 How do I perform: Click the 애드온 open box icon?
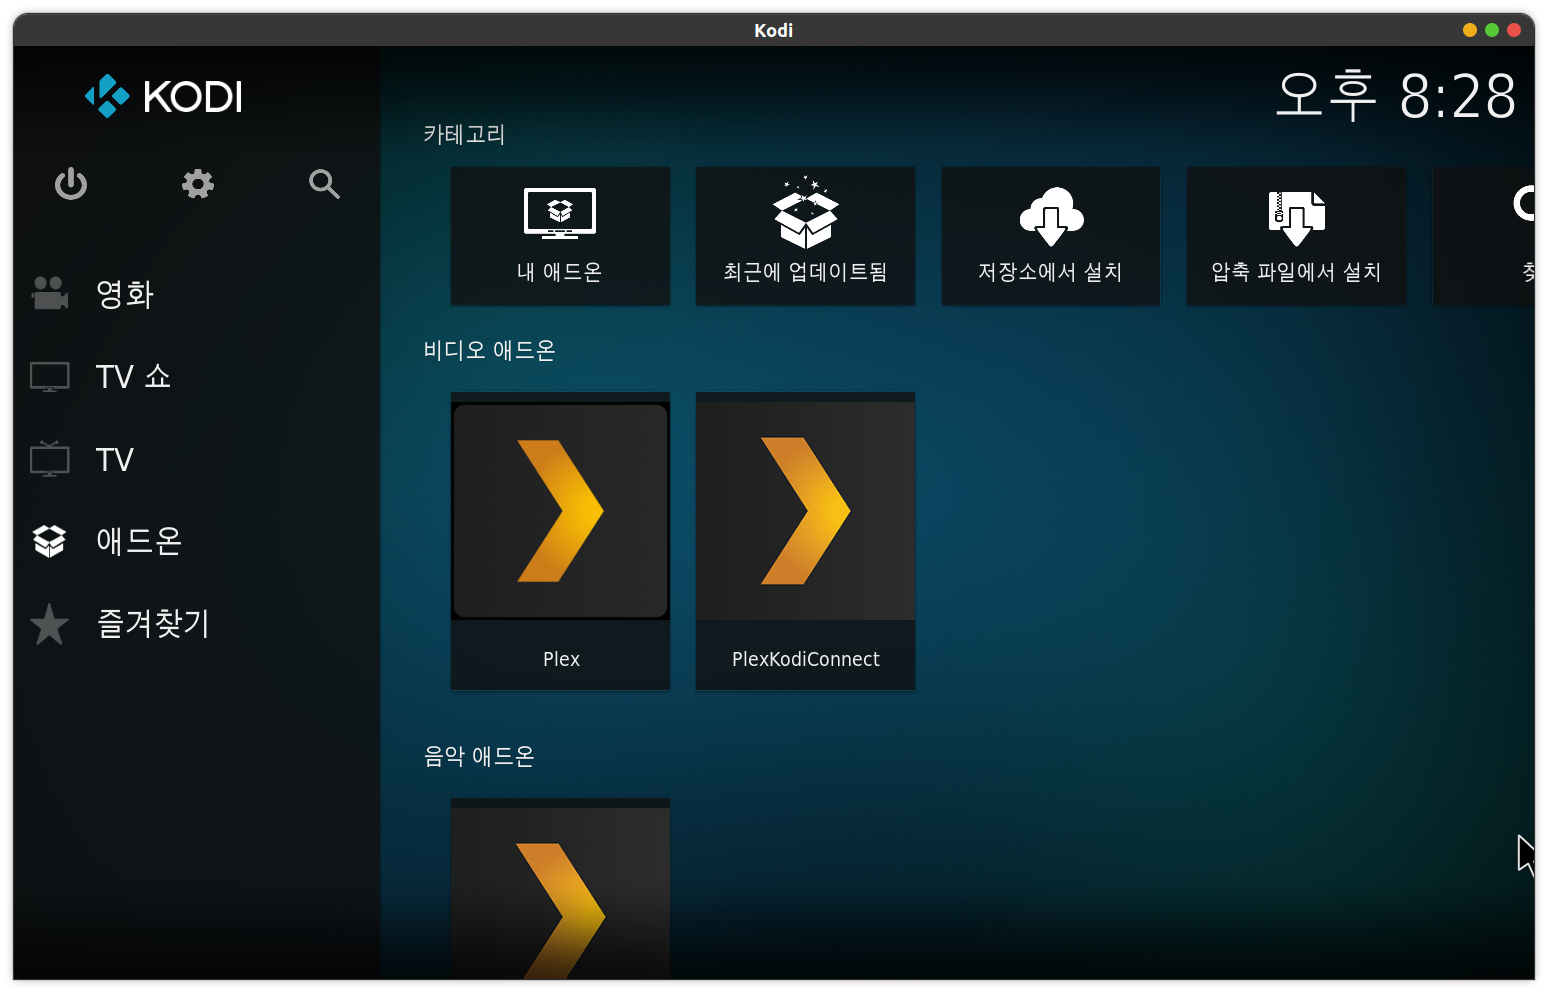coord(49,541)
